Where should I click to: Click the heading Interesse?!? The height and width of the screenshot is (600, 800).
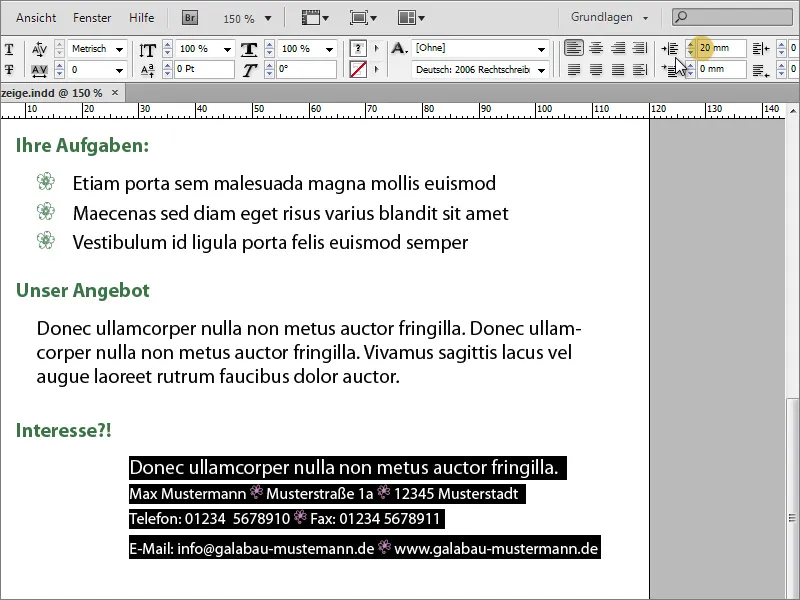tap(64, 430)
